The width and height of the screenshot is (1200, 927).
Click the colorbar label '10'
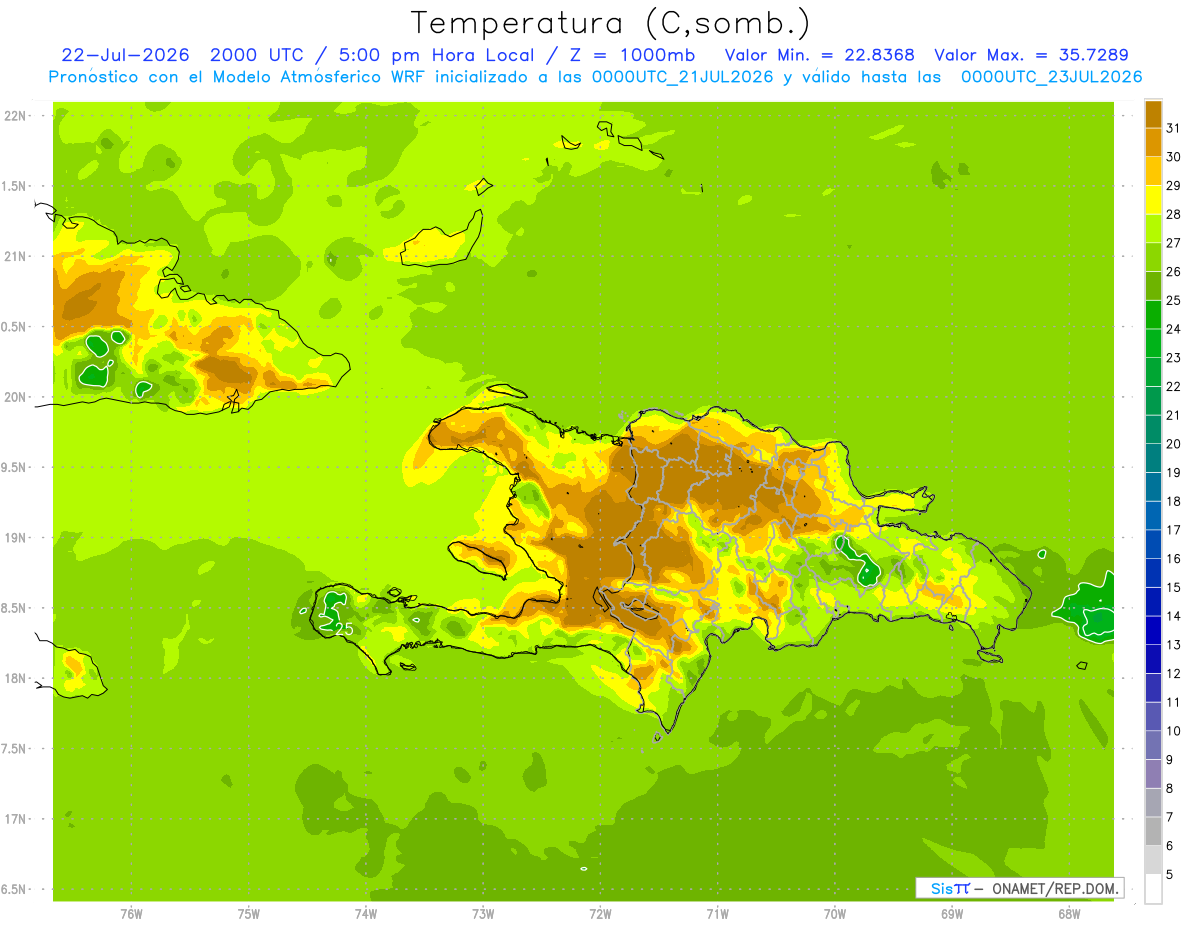1173,731
